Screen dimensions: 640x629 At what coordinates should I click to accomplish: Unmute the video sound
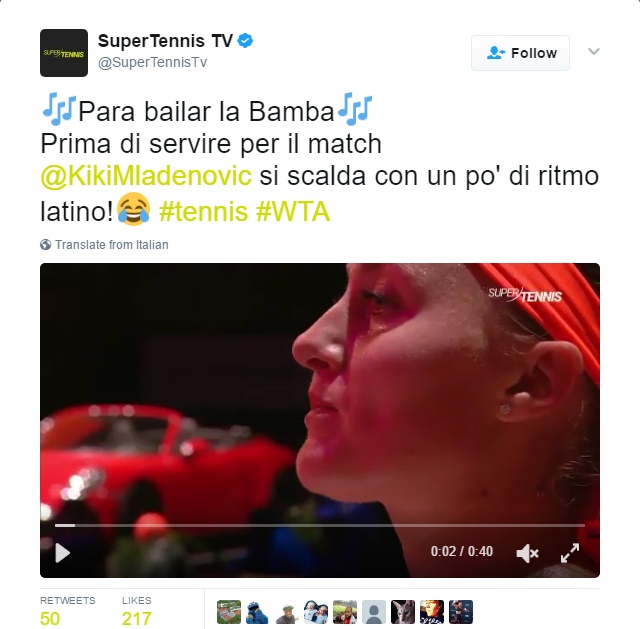[527, 553]
